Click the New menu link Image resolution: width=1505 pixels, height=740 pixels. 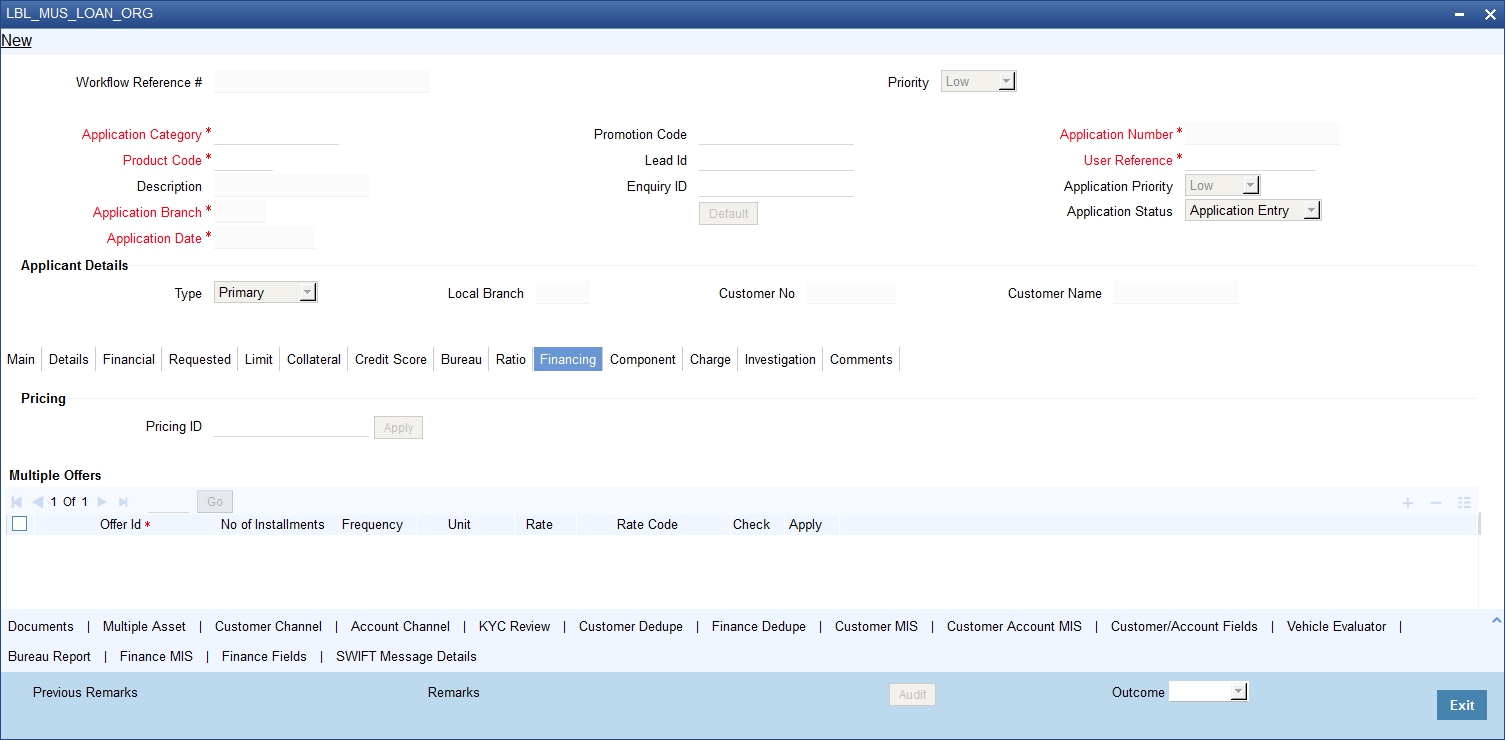pos(17,41)
